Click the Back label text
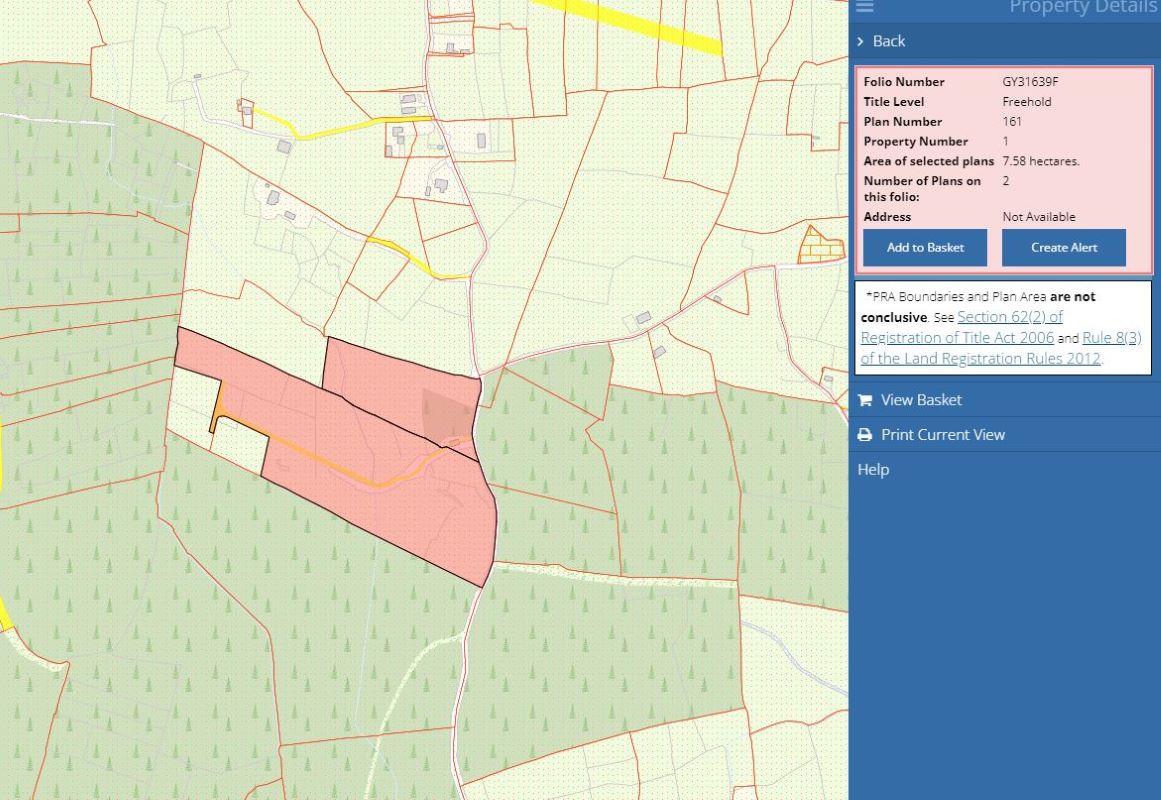 pyautogui.click(x=889, y=41)
